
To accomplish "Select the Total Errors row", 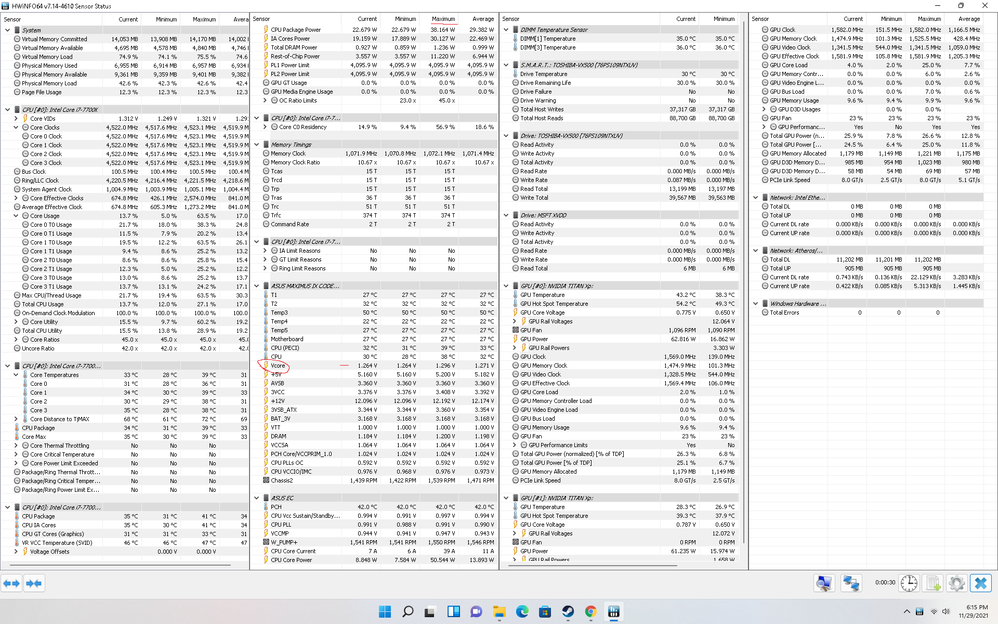I will click(871, 313).
